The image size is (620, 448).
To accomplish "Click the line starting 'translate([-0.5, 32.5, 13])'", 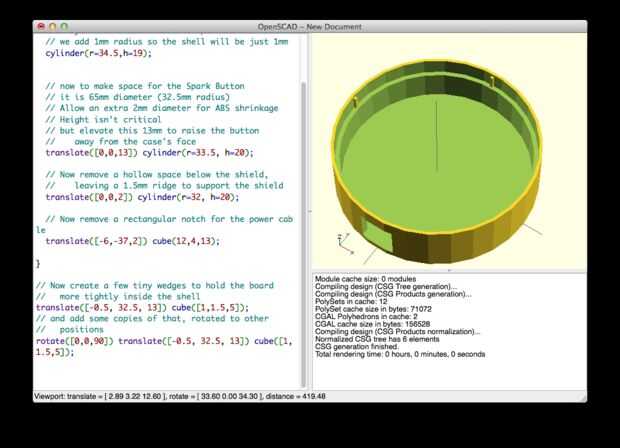I will (x=142, y=308).
